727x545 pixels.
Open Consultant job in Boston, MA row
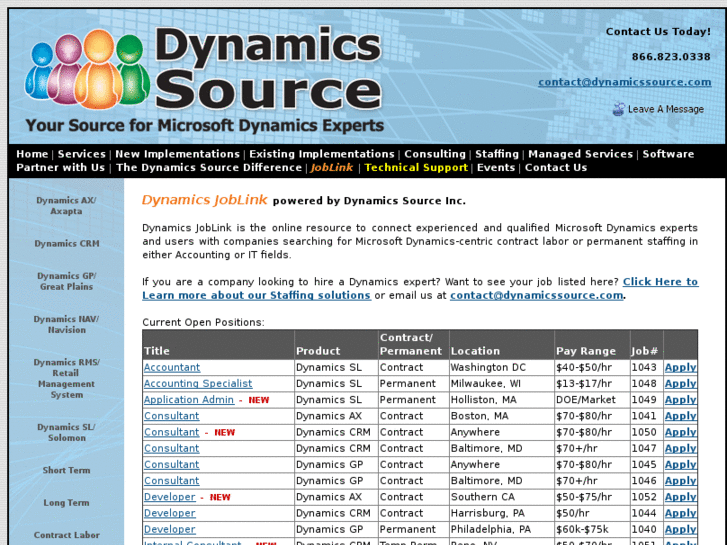pyautogui.click(x=172, y=416)
